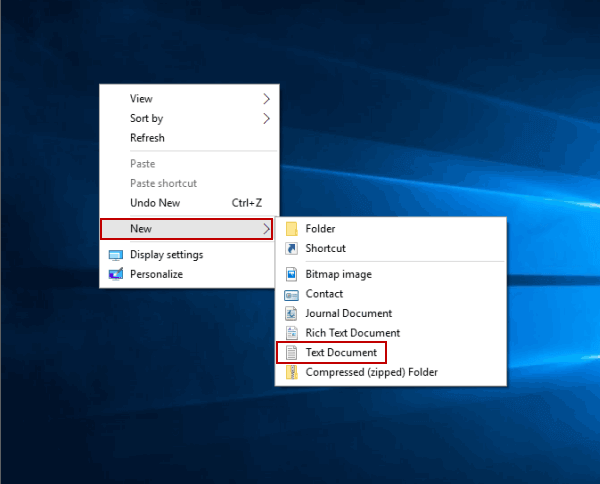
Task: Create a new Compressed (zipped) Folder
Action: click(x=391, y=372)
